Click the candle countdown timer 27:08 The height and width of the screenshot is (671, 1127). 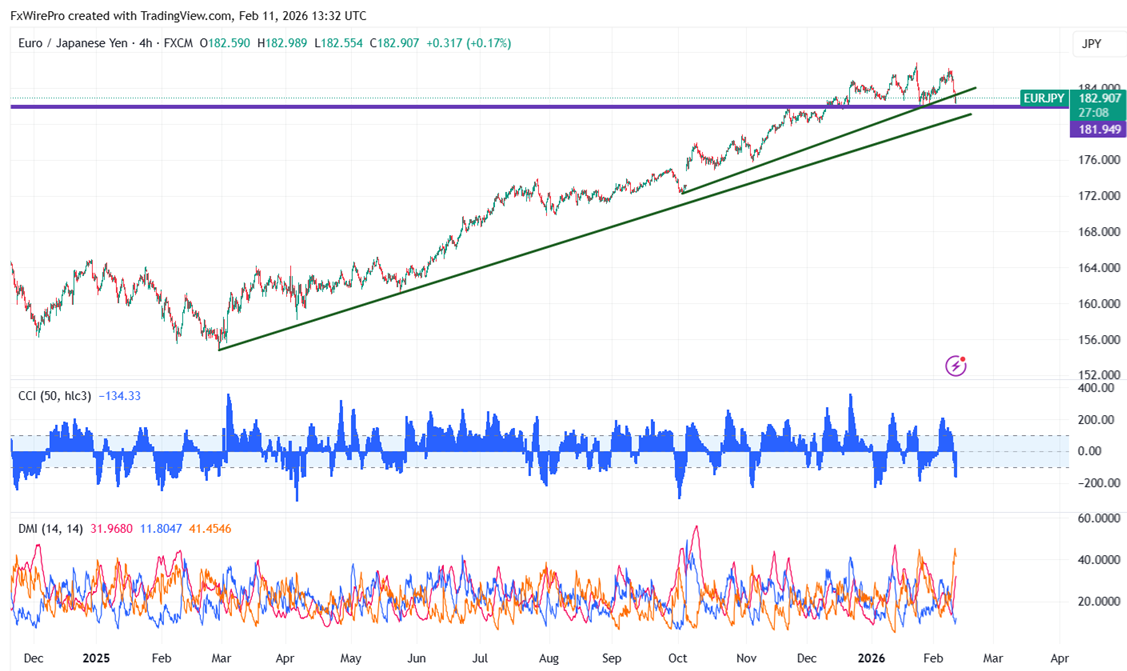tap(1092, 113)
